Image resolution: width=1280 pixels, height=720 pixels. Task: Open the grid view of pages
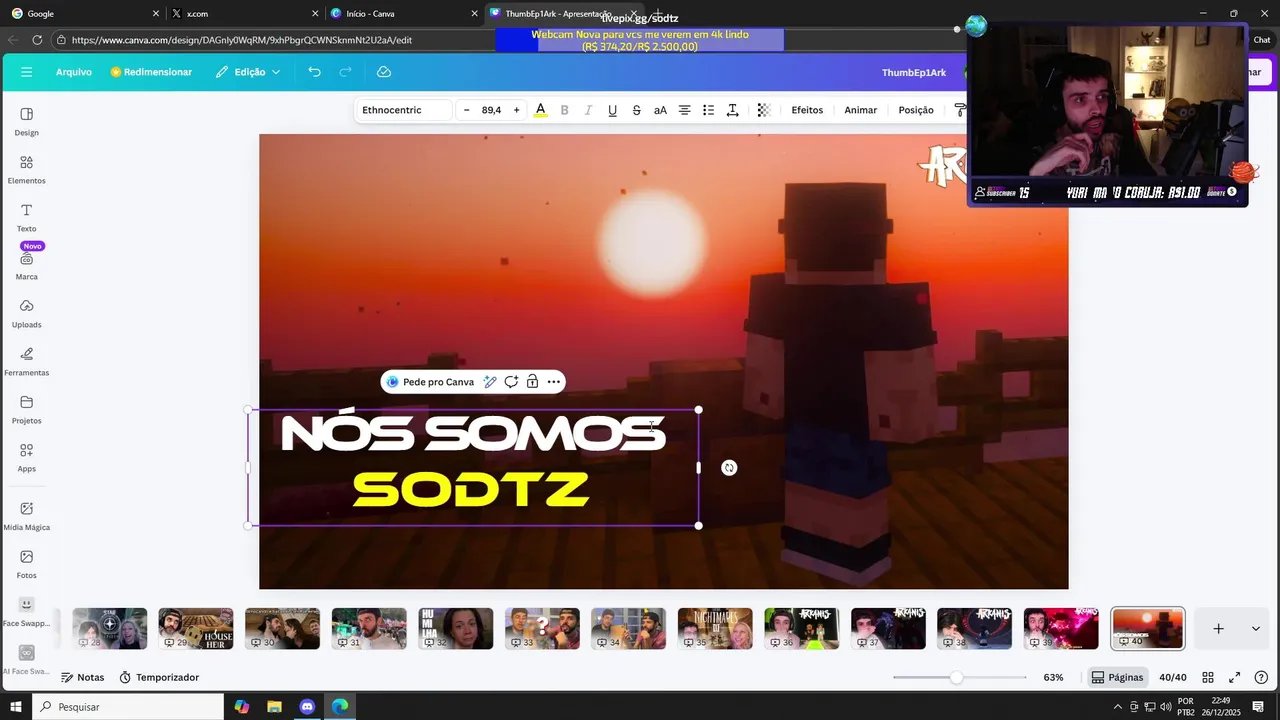click(1208, 677)
